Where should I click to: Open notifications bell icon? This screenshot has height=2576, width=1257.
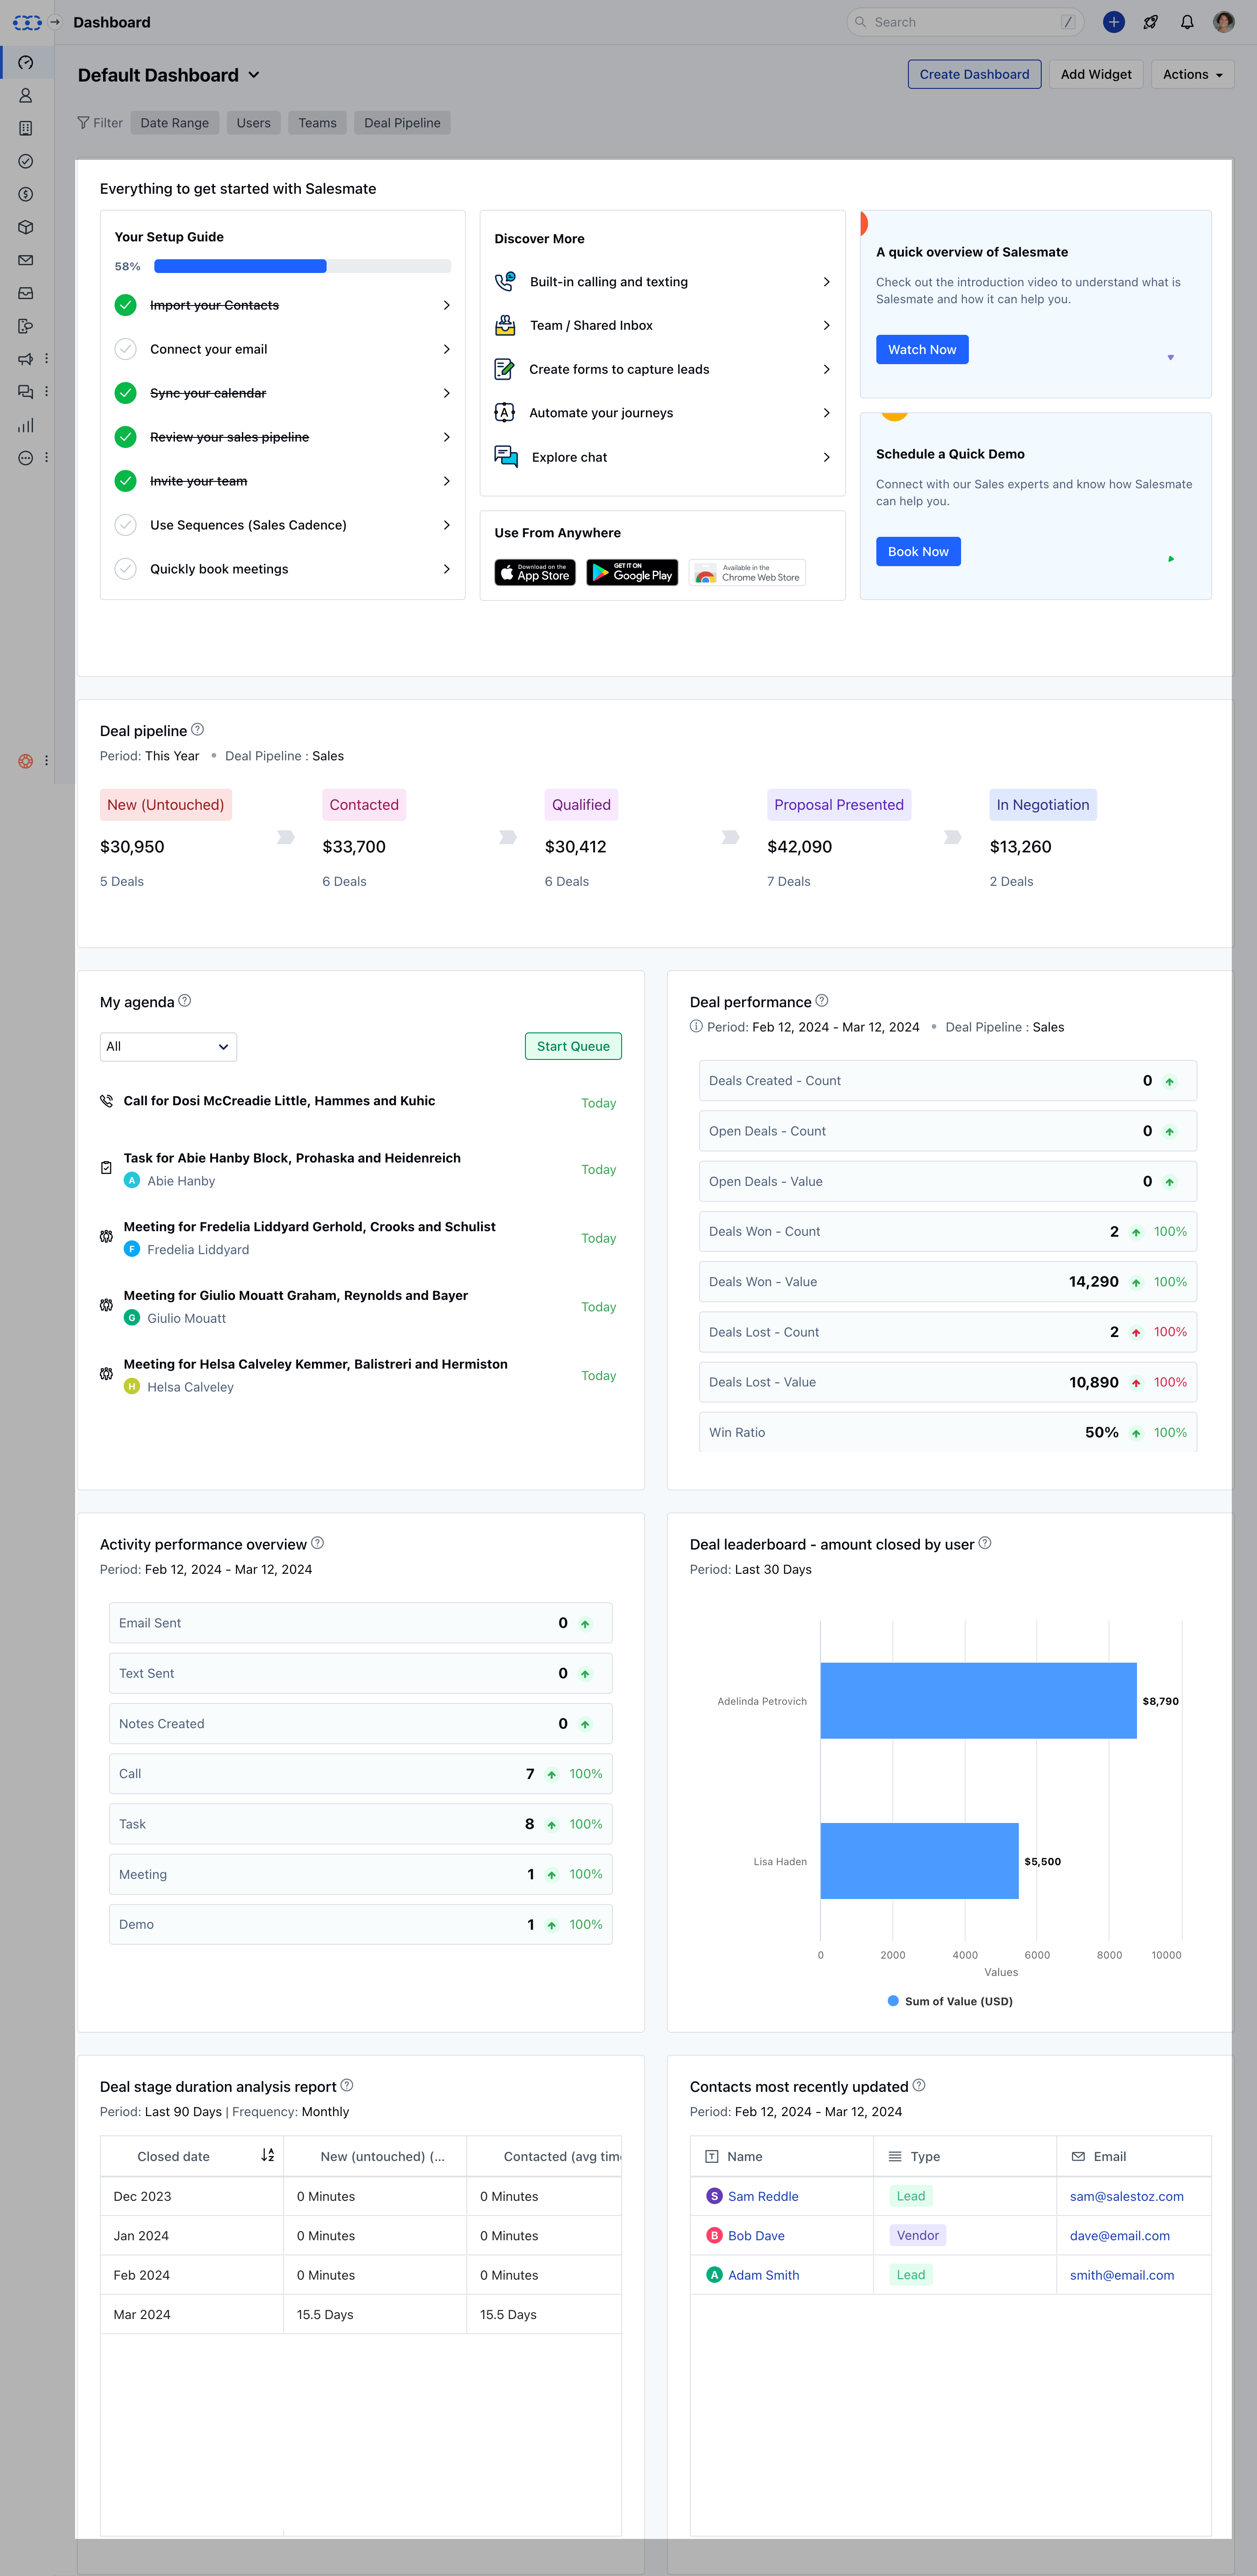(x=1187, y=22)
